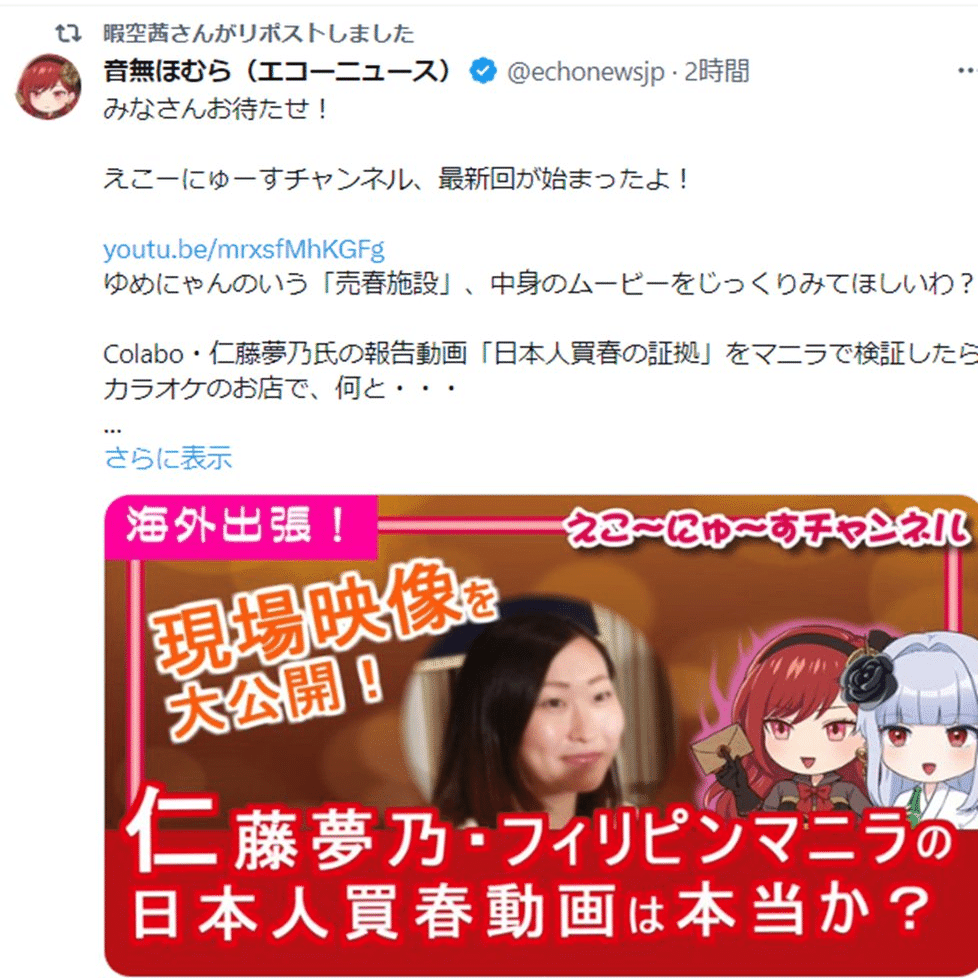This screenshot has width=978, height=978.
Task: Click the Colabo・仁藤夢乃氏の報告動画 text line
Action: pyautogui.click(x=540, y=354)
